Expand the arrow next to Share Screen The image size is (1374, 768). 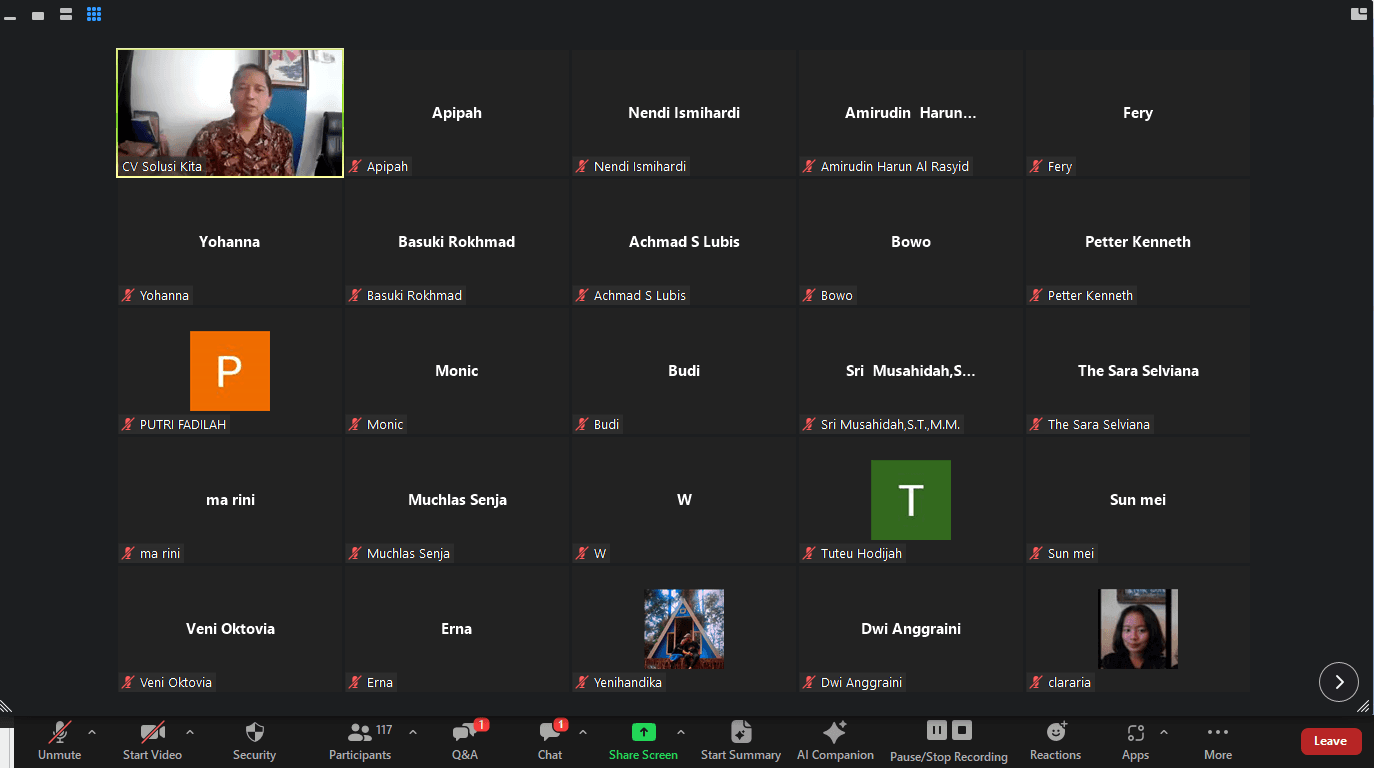coord(681,732)
